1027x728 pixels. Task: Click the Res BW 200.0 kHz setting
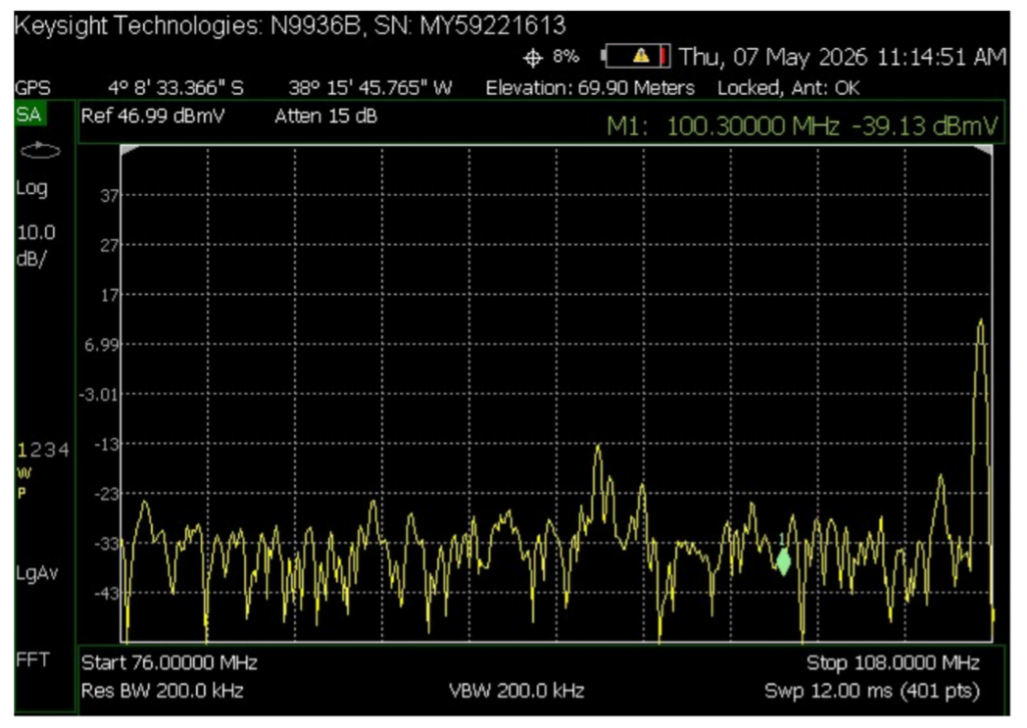pos(162,691)
